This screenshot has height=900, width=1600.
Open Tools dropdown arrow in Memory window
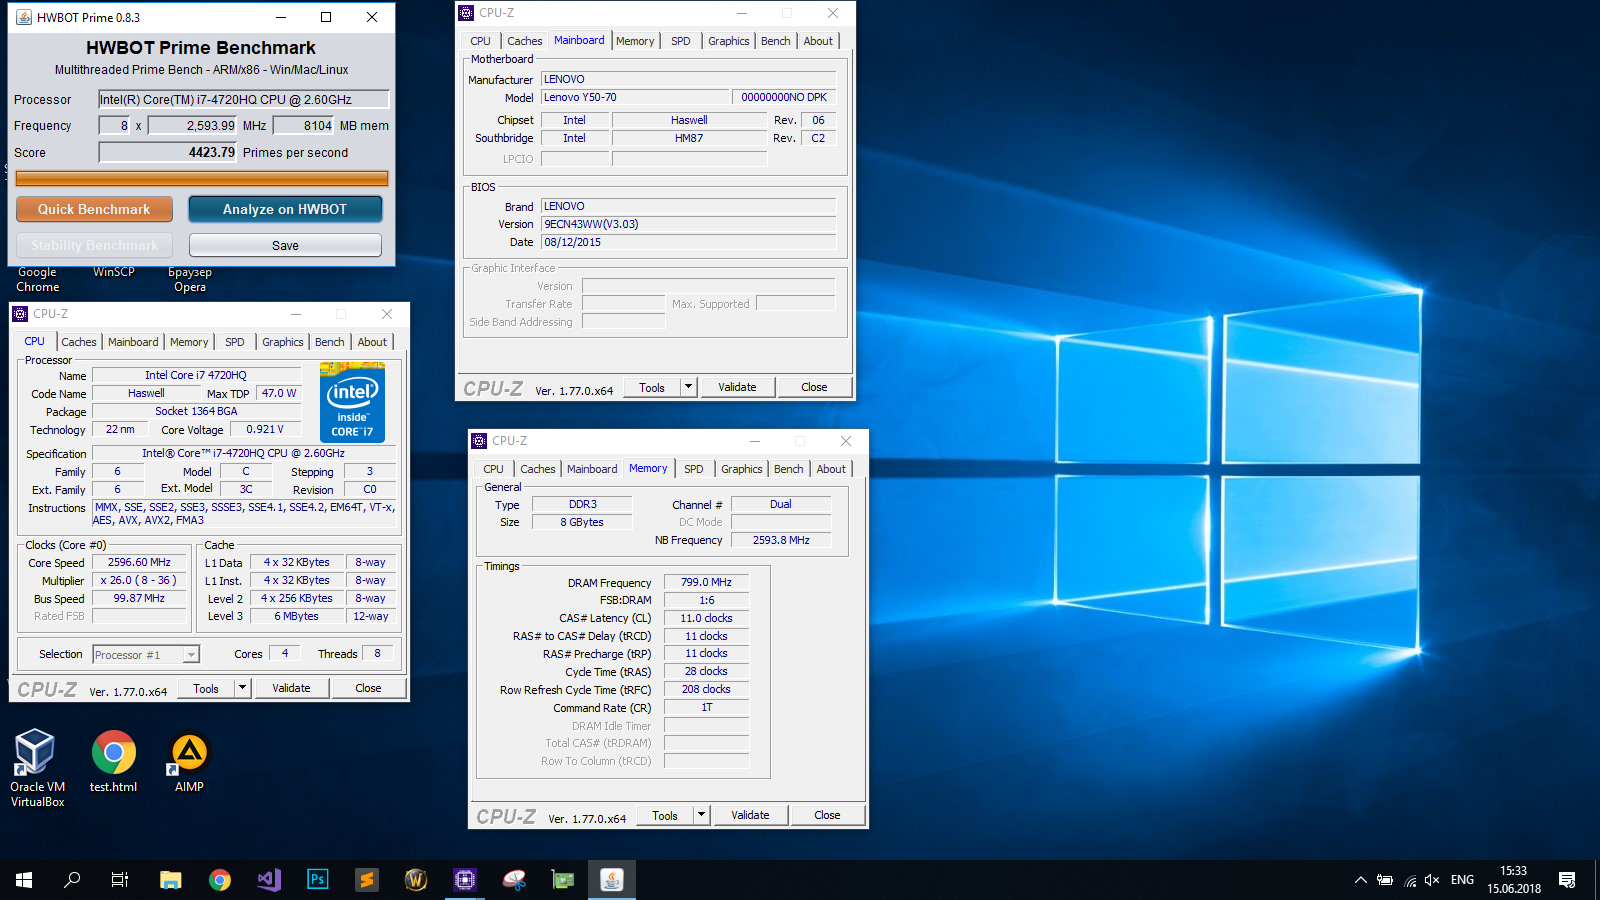coord(701,815)
